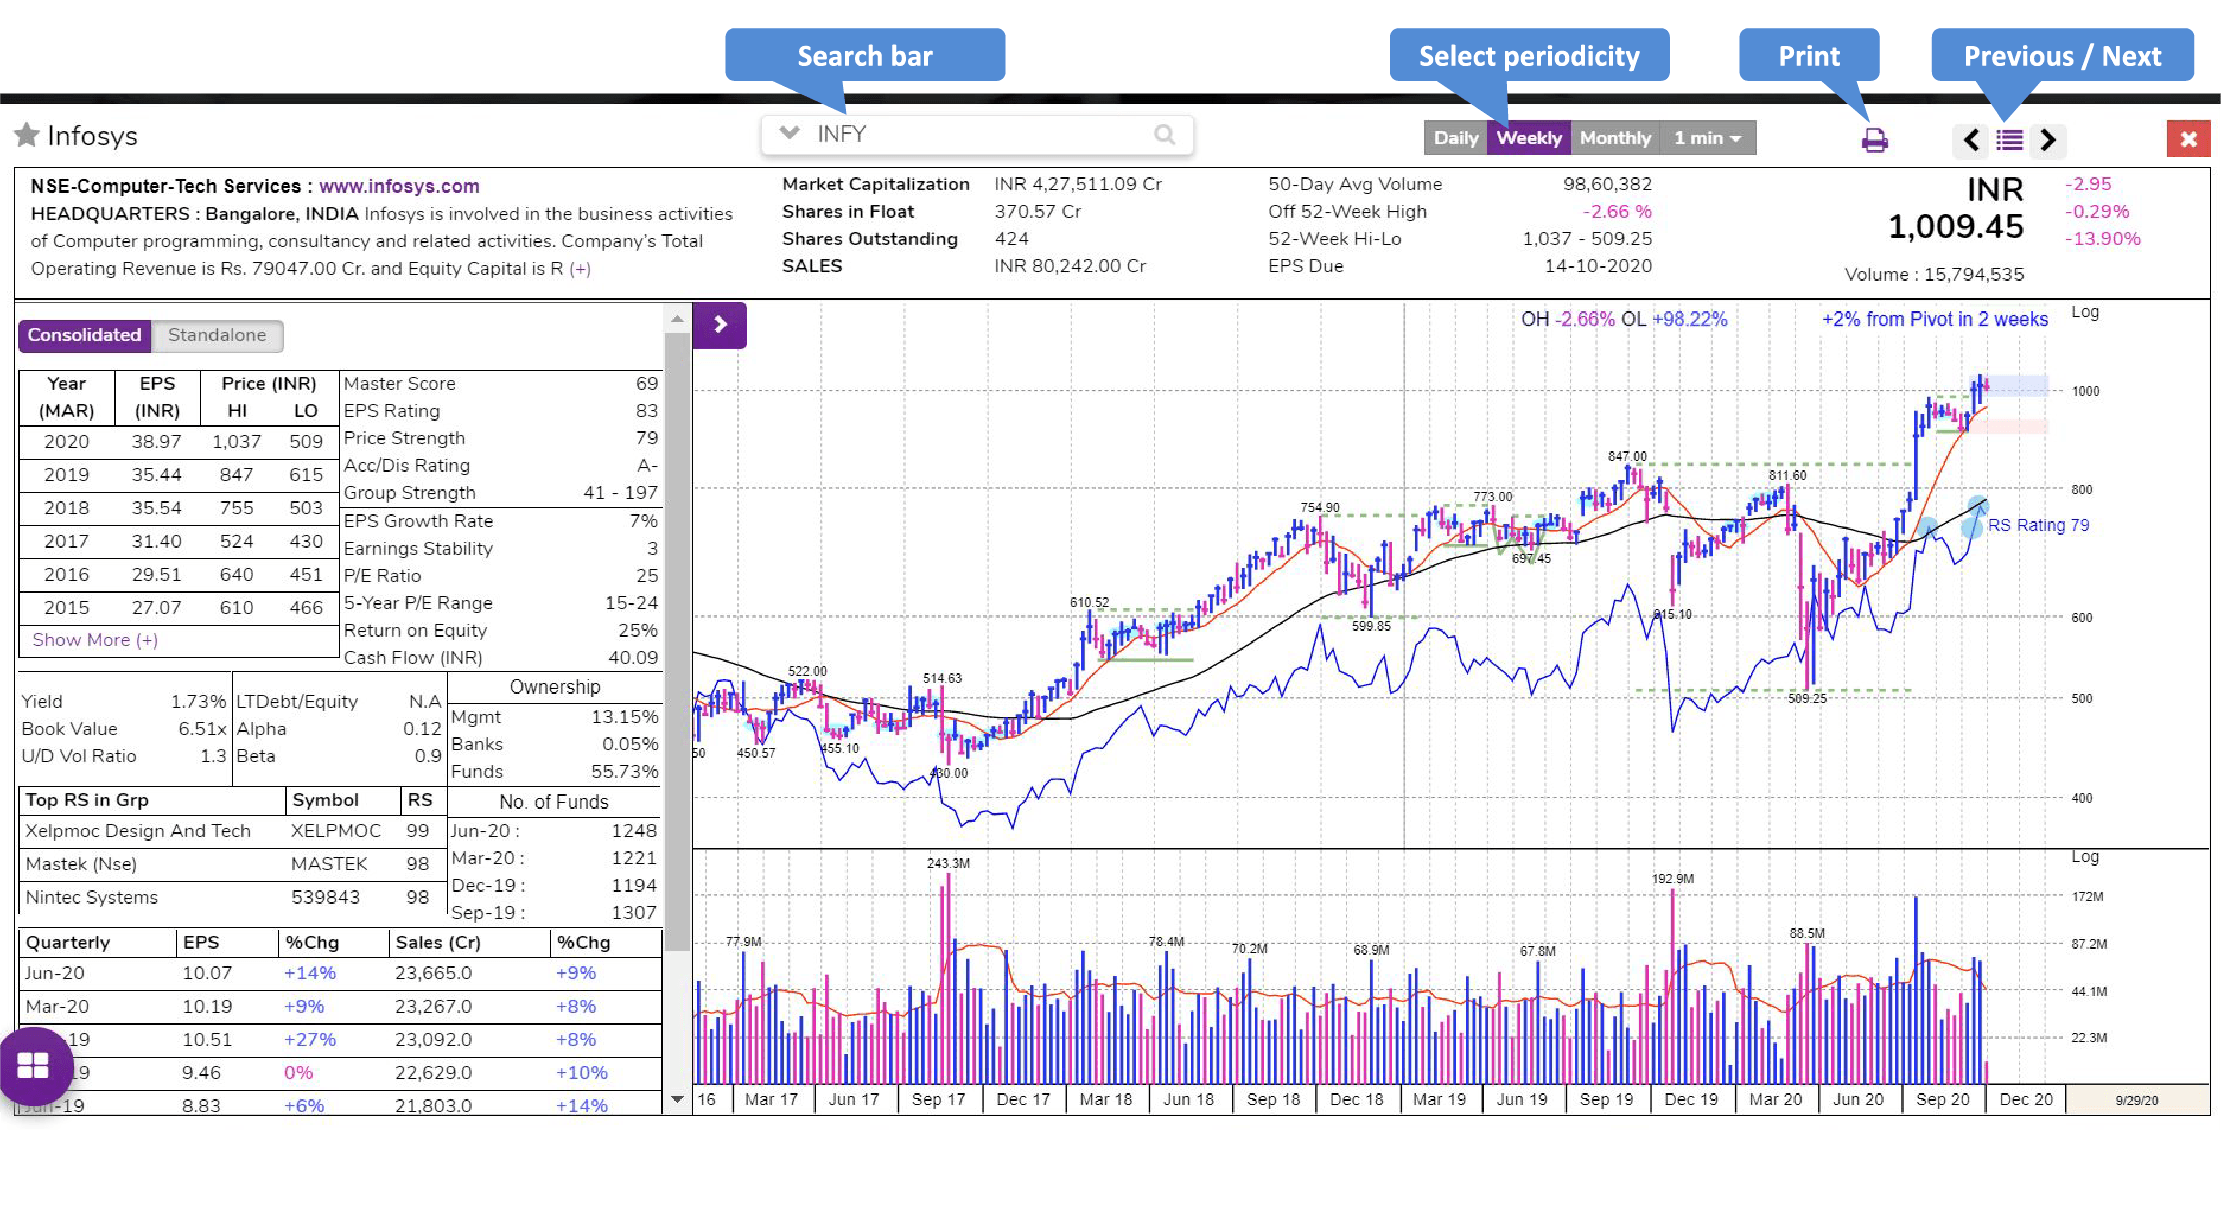Click the EPS Rating row

[x=501, y=411]
